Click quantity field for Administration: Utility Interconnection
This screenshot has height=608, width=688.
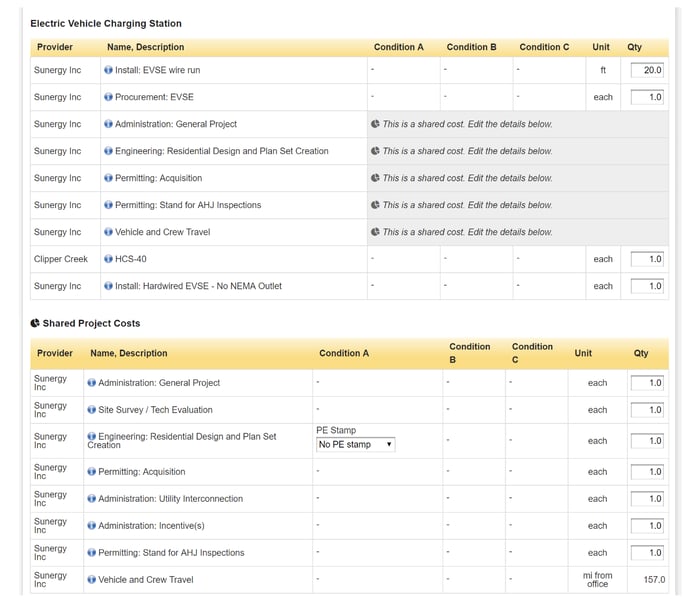coord(647,499)
